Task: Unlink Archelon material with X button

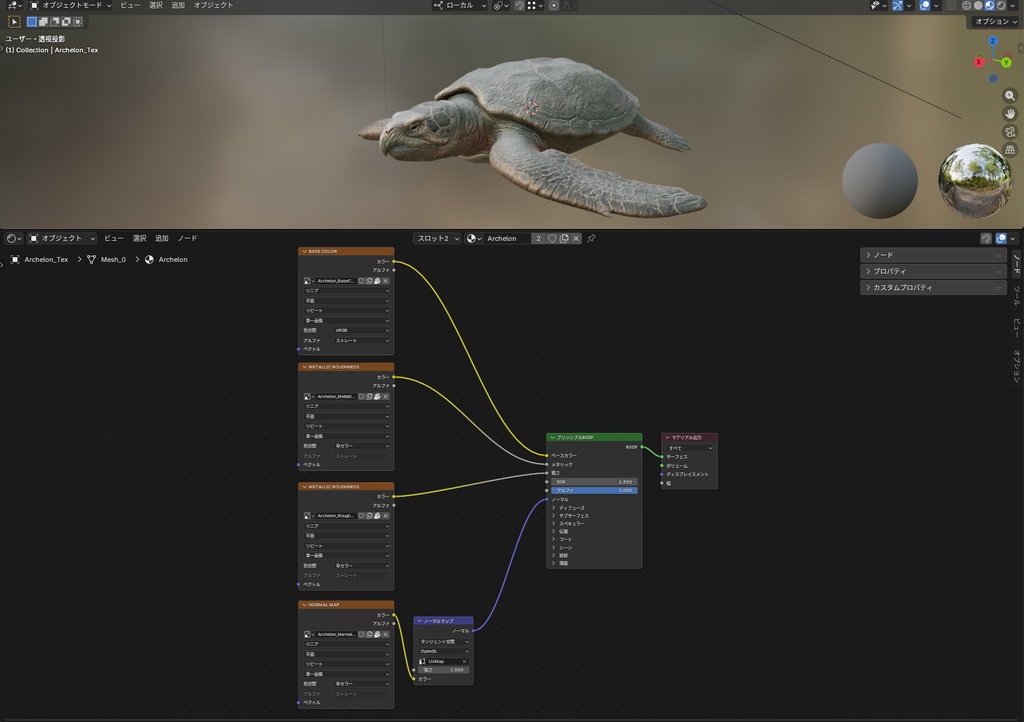Action: [x=576, y=238]
